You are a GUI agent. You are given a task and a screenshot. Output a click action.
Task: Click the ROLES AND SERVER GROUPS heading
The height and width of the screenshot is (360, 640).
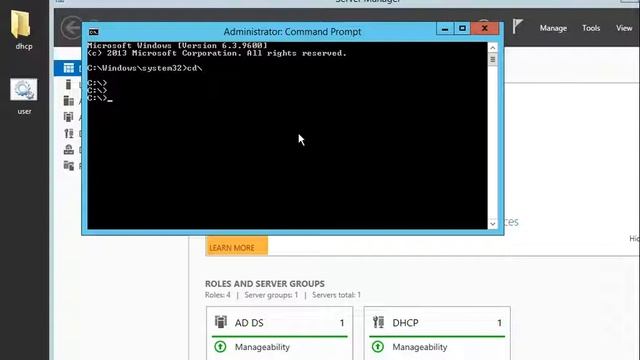click(x=264, y=284)
